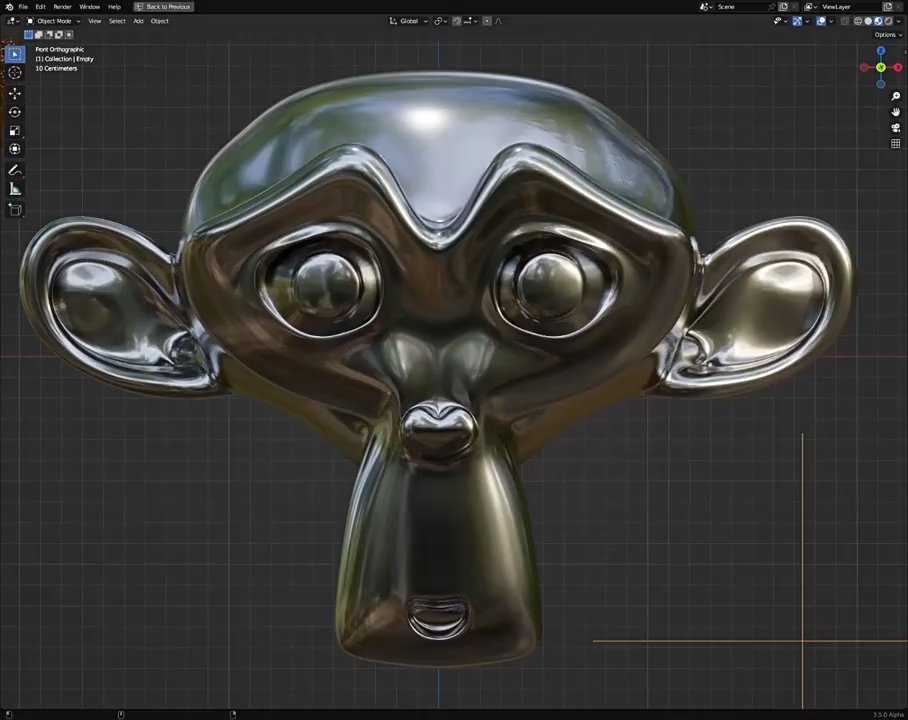The height and width of the screenshot is (720, 908).
Task: Click the Add Cube tool
Action: (x=15, y=210)
